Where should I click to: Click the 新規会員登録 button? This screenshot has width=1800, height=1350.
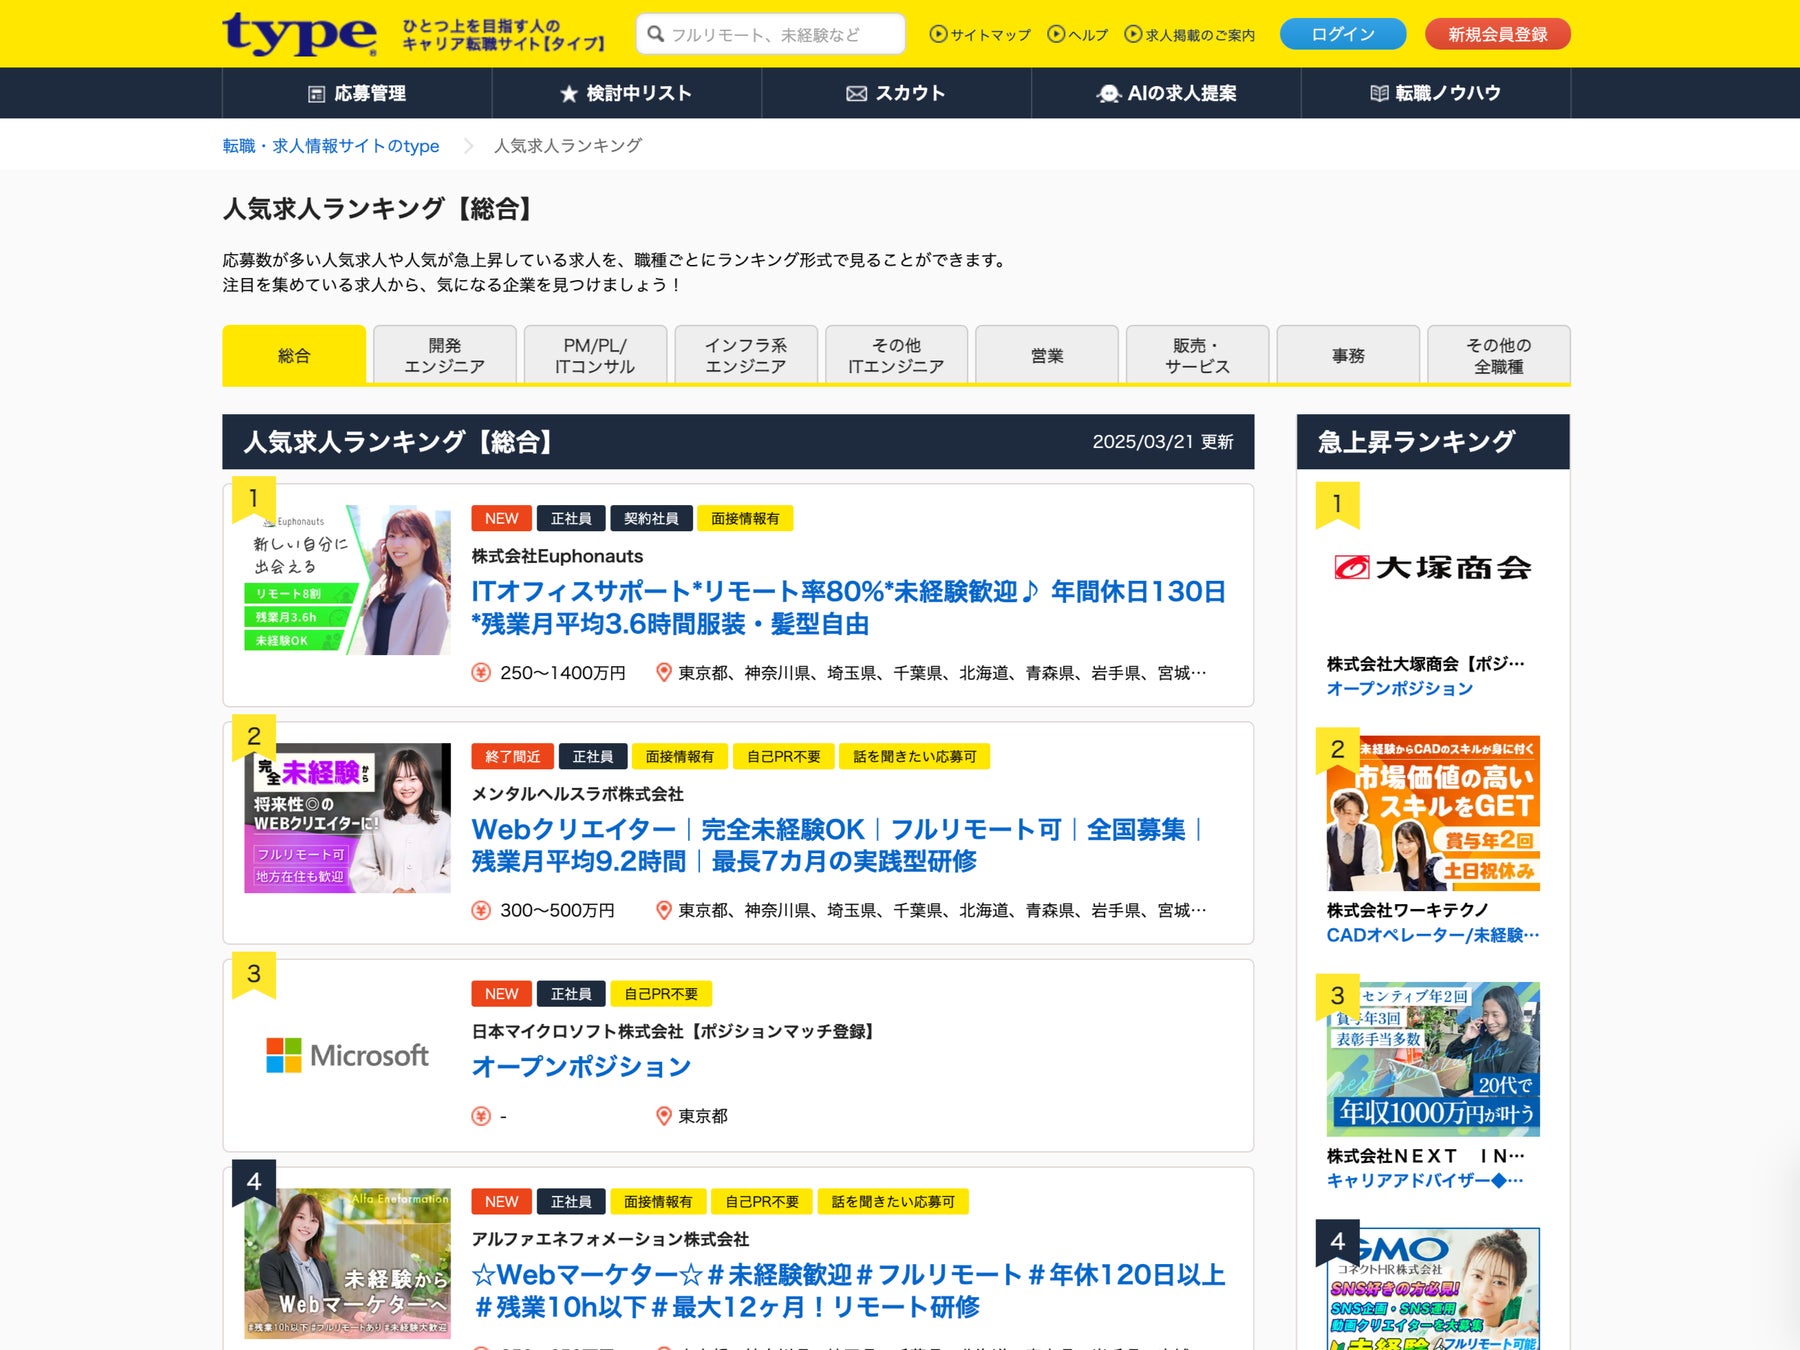pyautogui.click(x=1498, y=34)
